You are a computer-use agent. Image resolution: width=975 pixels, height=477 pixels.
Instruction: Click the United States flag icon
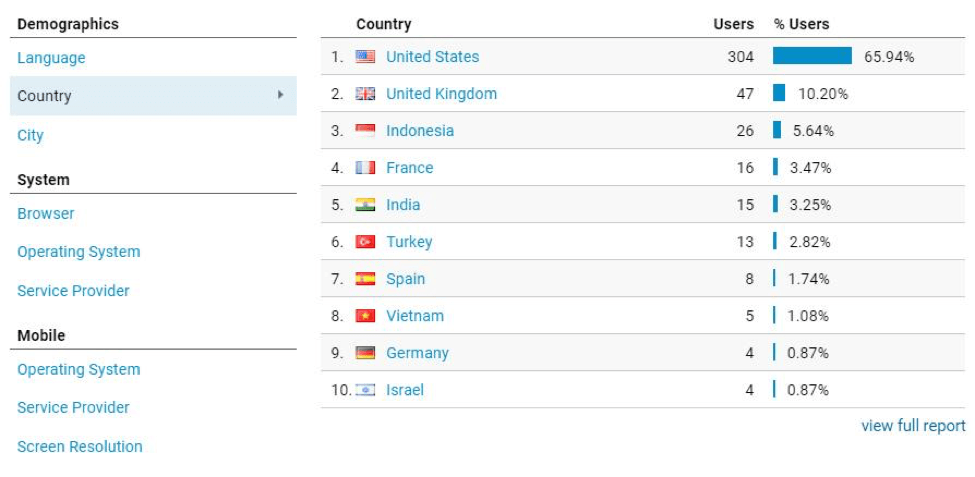point(365,57)
